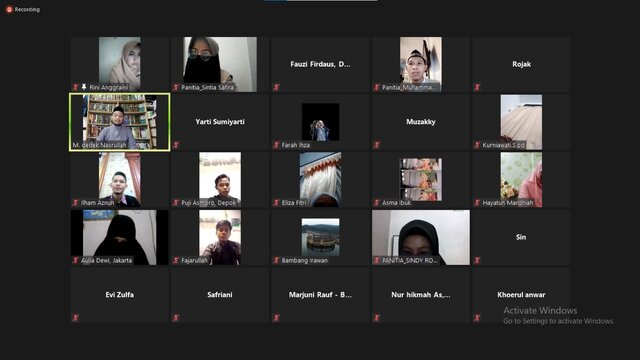Click the name Fauzi Firdaus, D...

[320, 64]
